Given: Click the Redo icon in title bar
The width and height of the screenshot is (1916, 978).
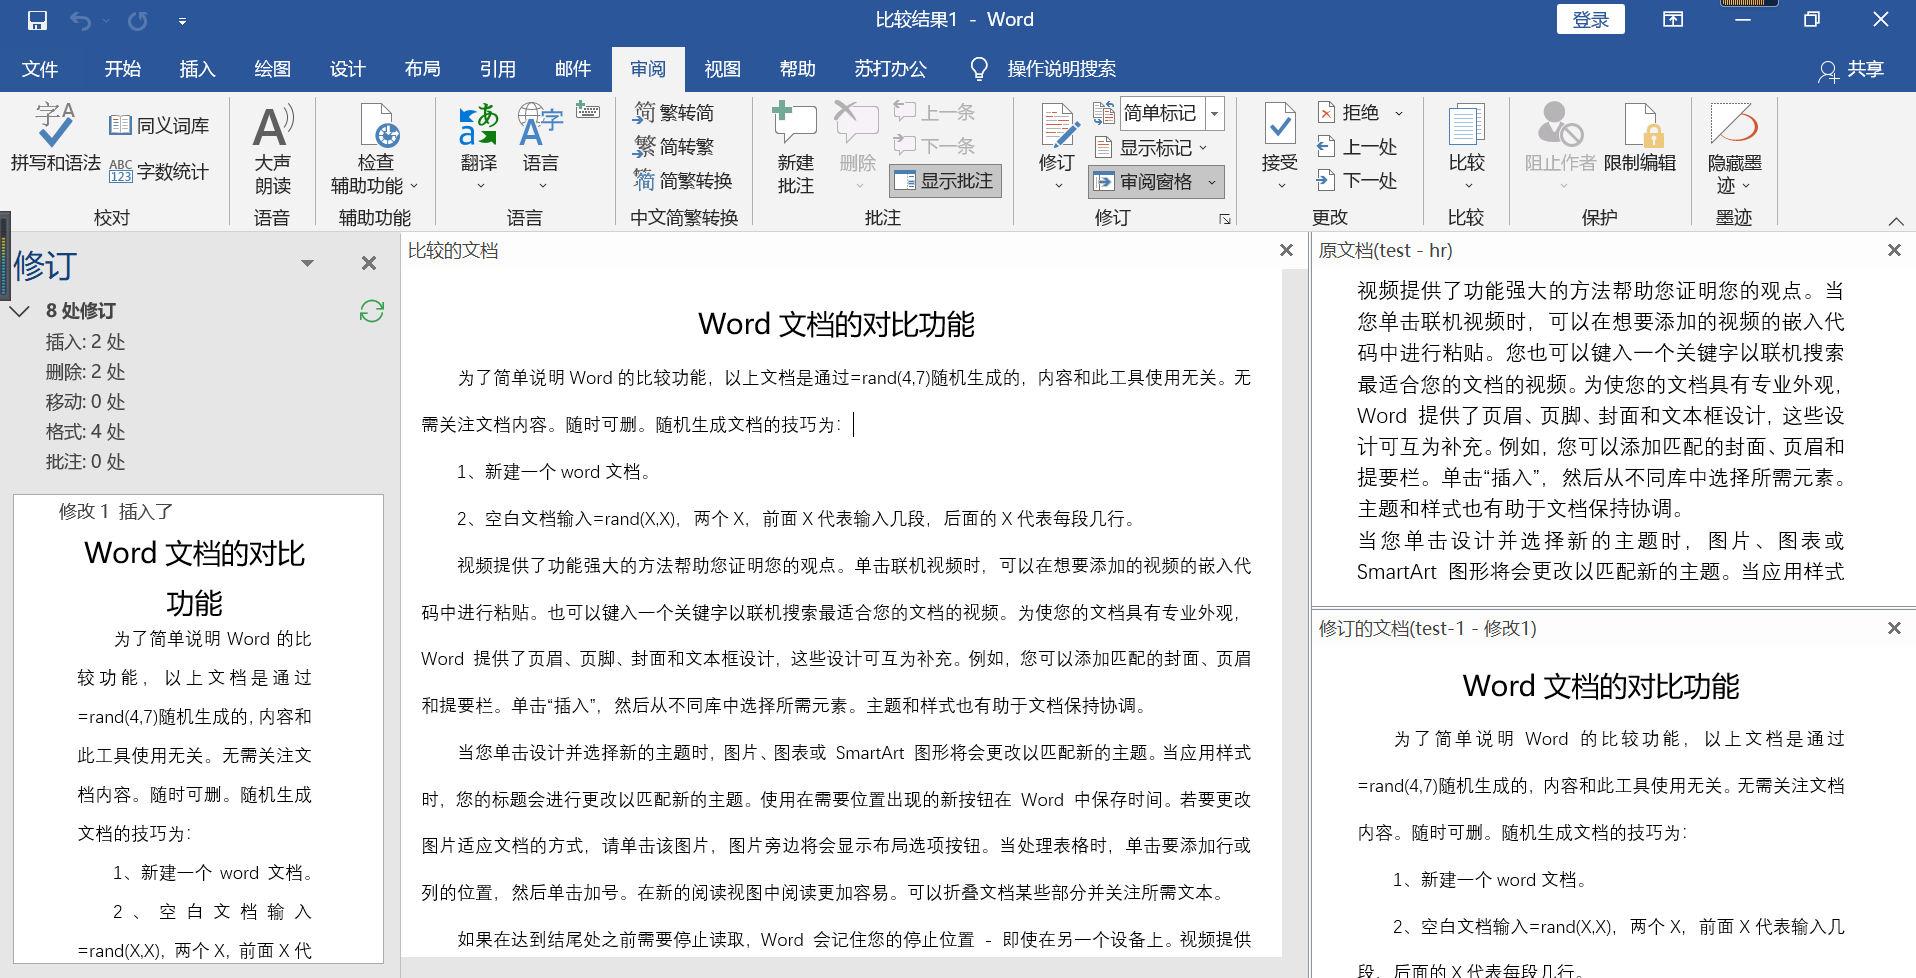Looking at the screenshot, I should (x=137, y=20).
